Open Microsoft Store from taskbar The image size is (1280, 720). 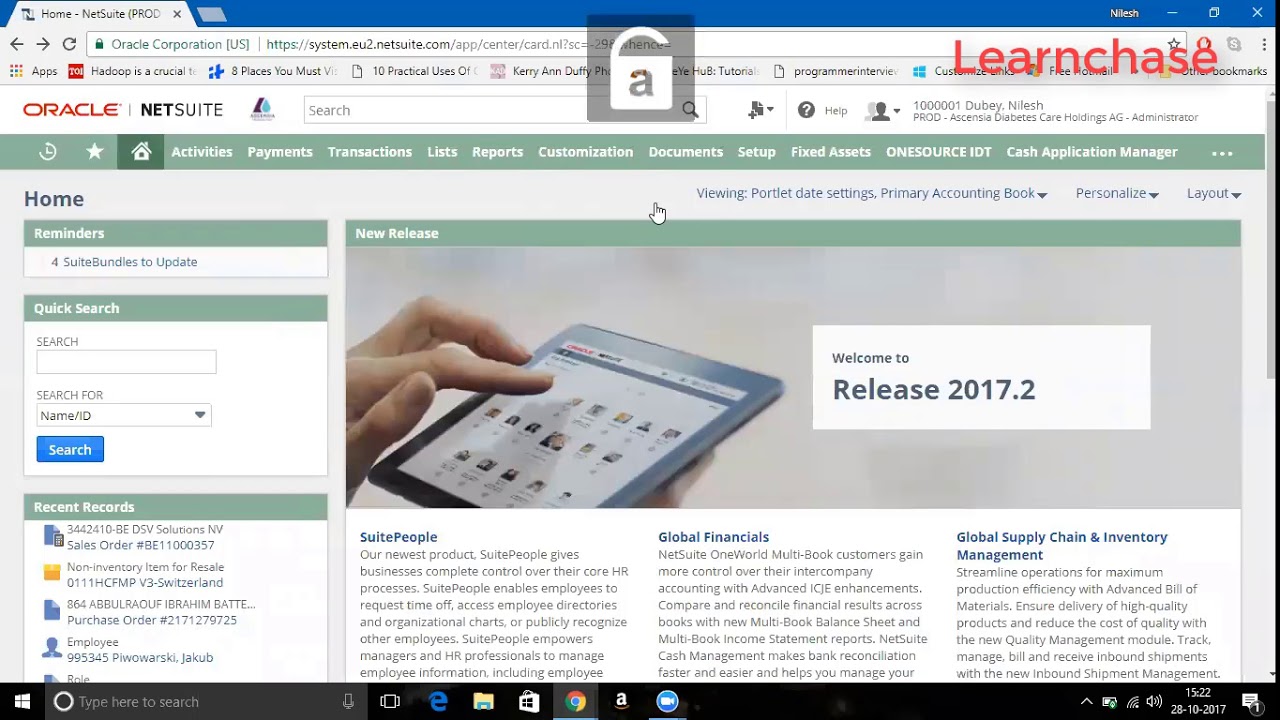click(529, 702)
